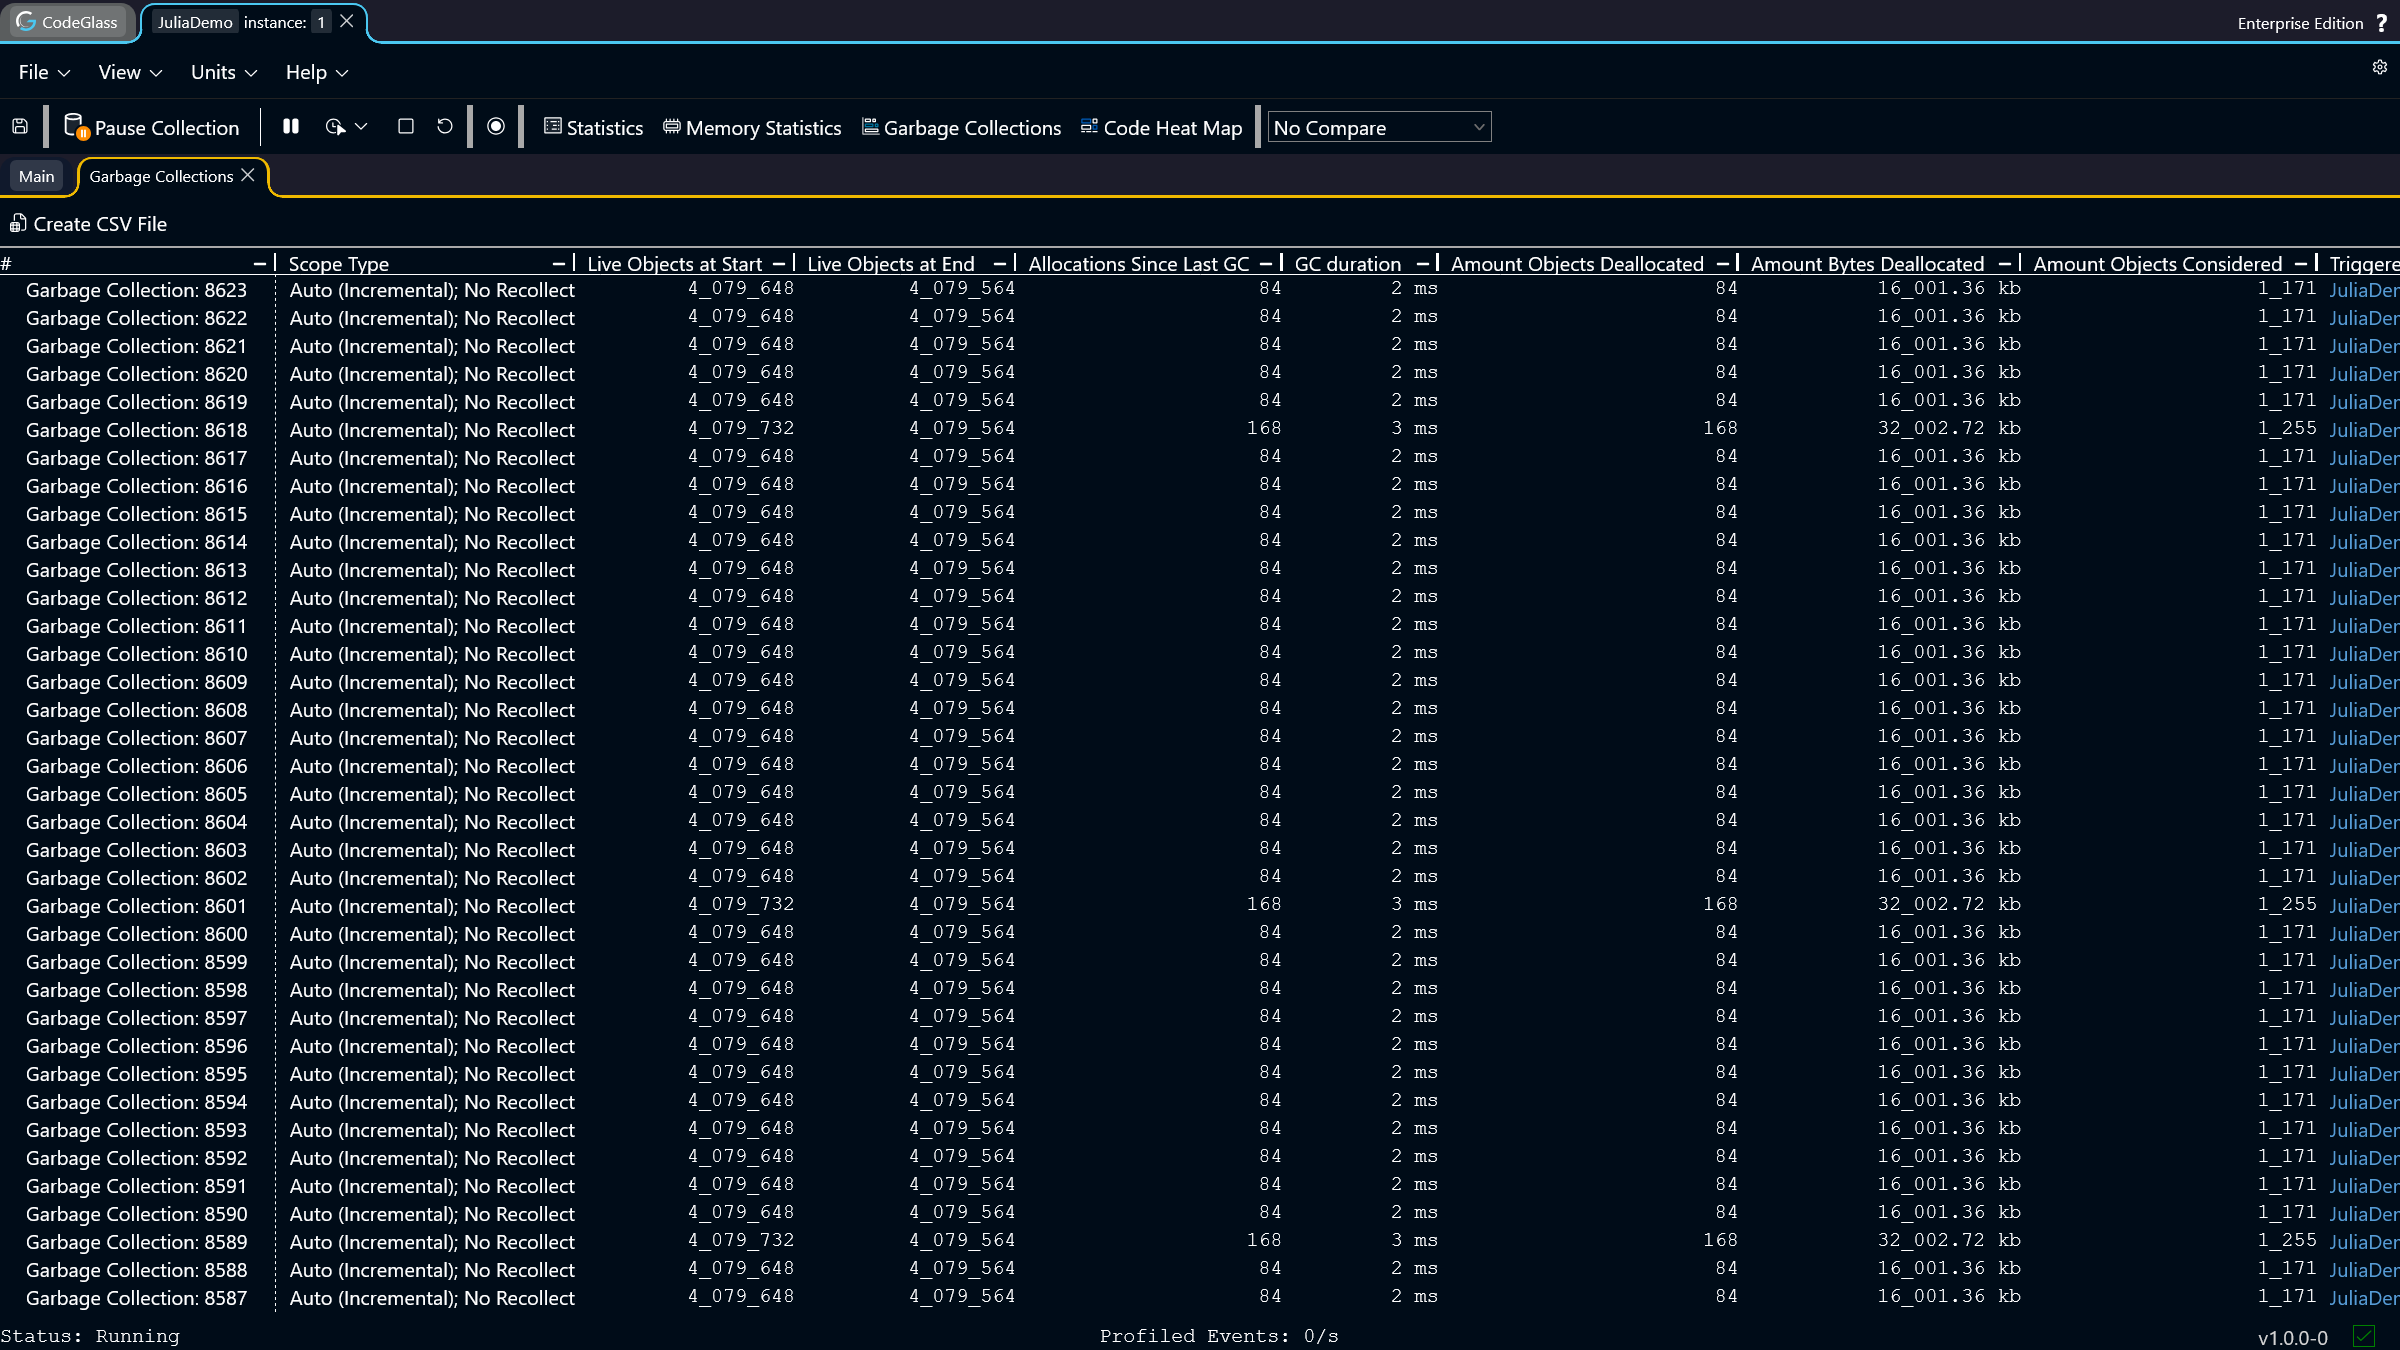Click the save disk icon

pos(20,127)
